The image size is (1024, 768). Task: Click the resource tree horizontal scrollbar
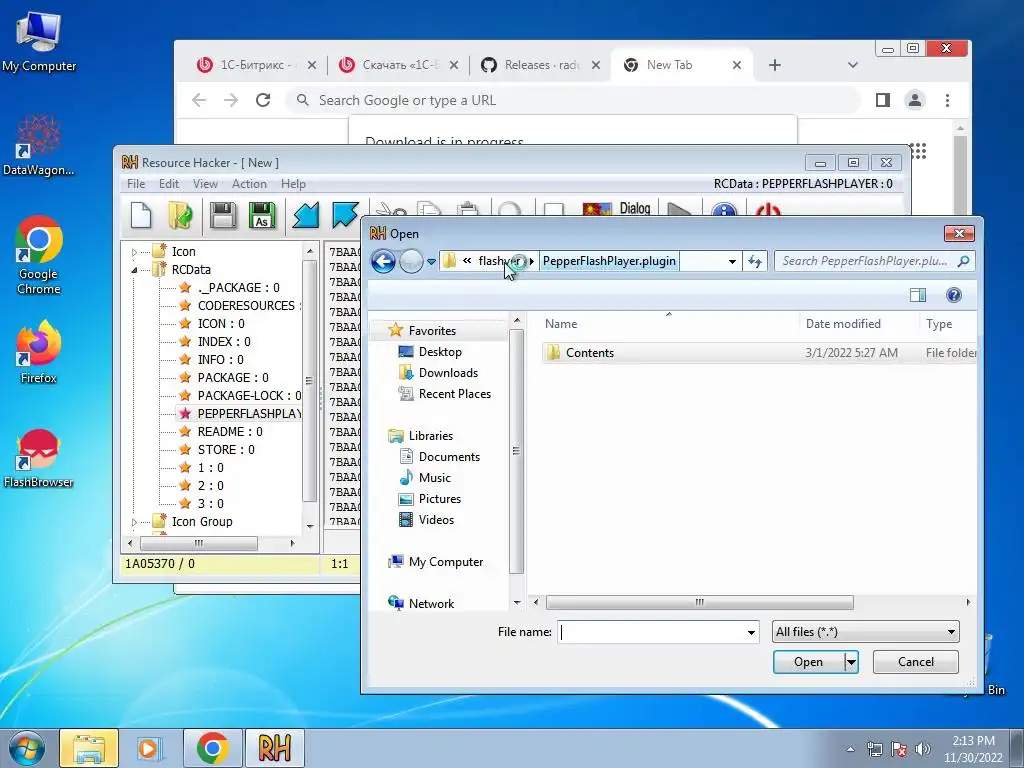(x=199, y=543)
